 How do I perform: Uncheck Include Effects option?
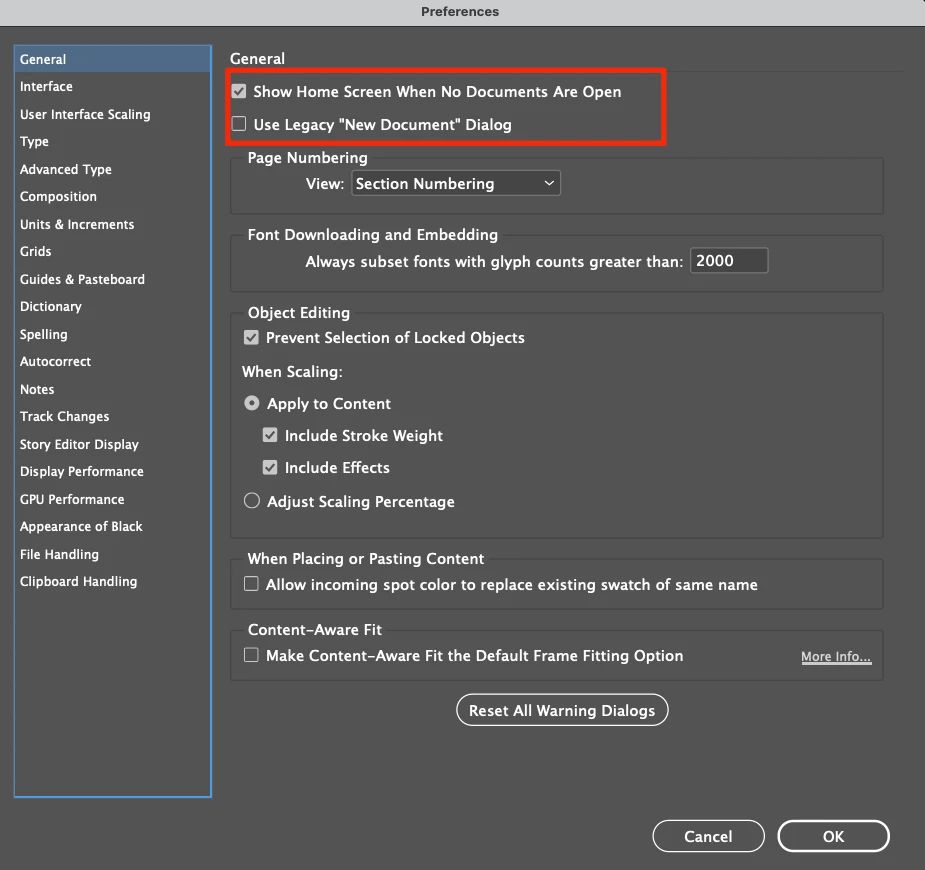tap(270, 467)
